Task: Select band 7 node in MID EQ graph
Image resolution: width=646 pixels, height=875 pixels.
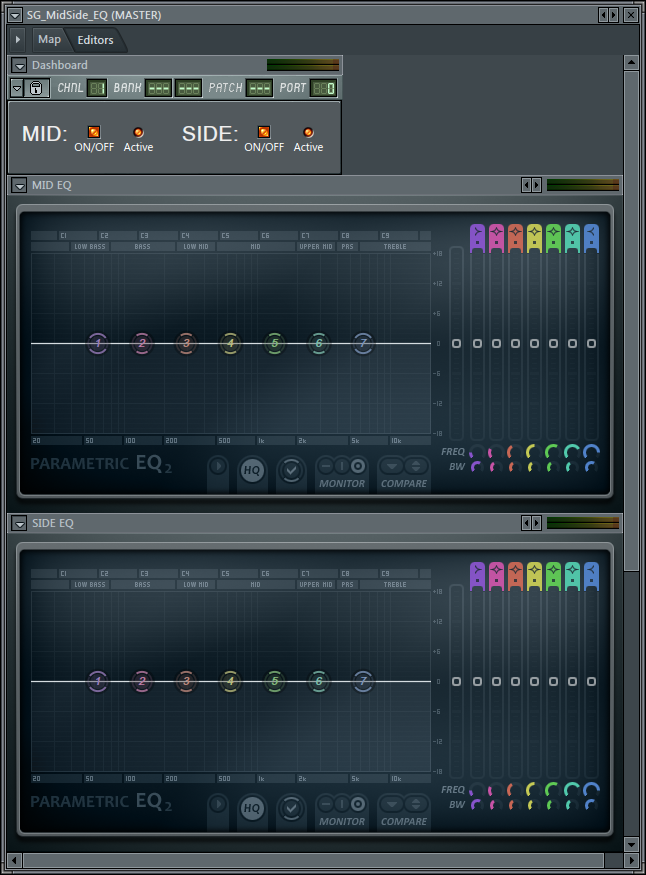Action: pos(363,343)
